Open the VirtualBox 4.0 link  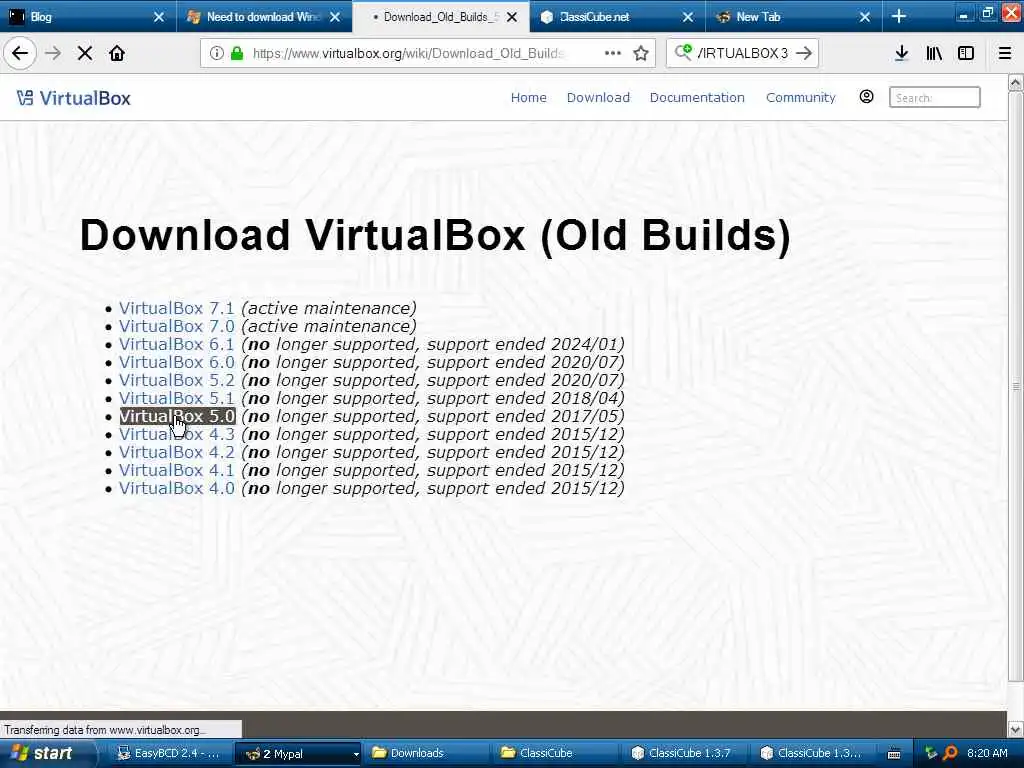click(176, 488)
